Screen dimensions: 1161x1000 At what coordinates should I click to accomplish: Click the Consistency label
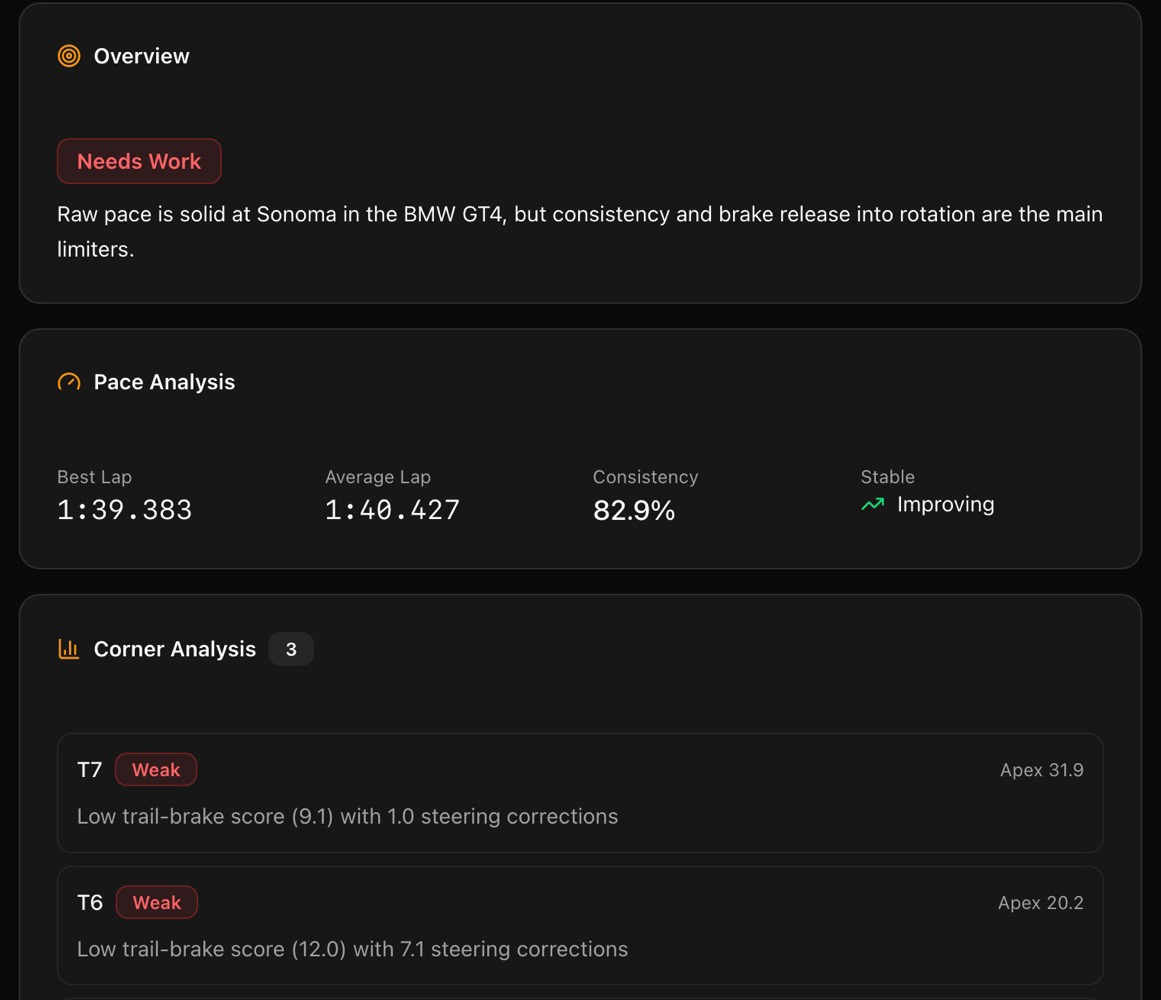(646, 477)
